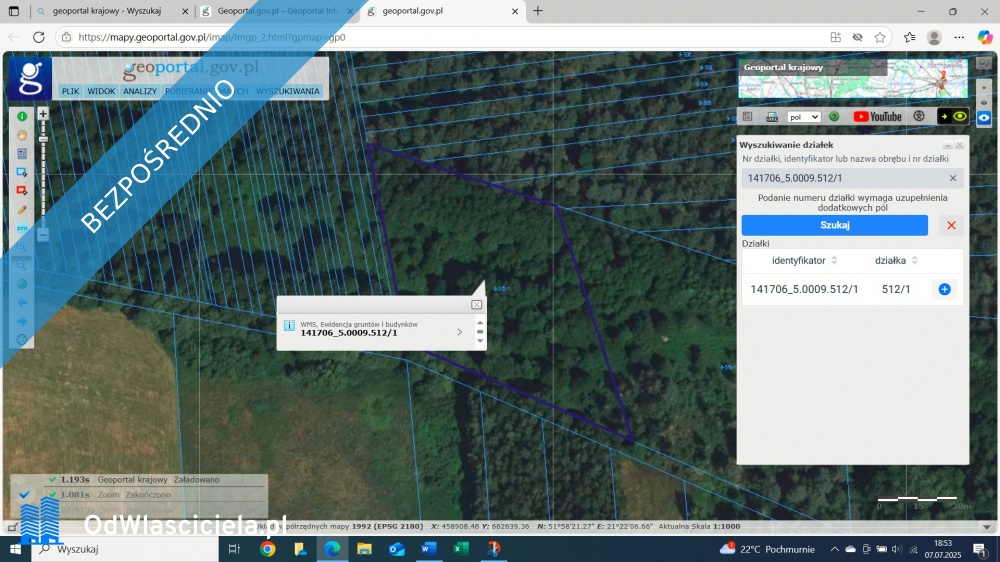Open the XYH coordinates tool

(x=22, y=228)
